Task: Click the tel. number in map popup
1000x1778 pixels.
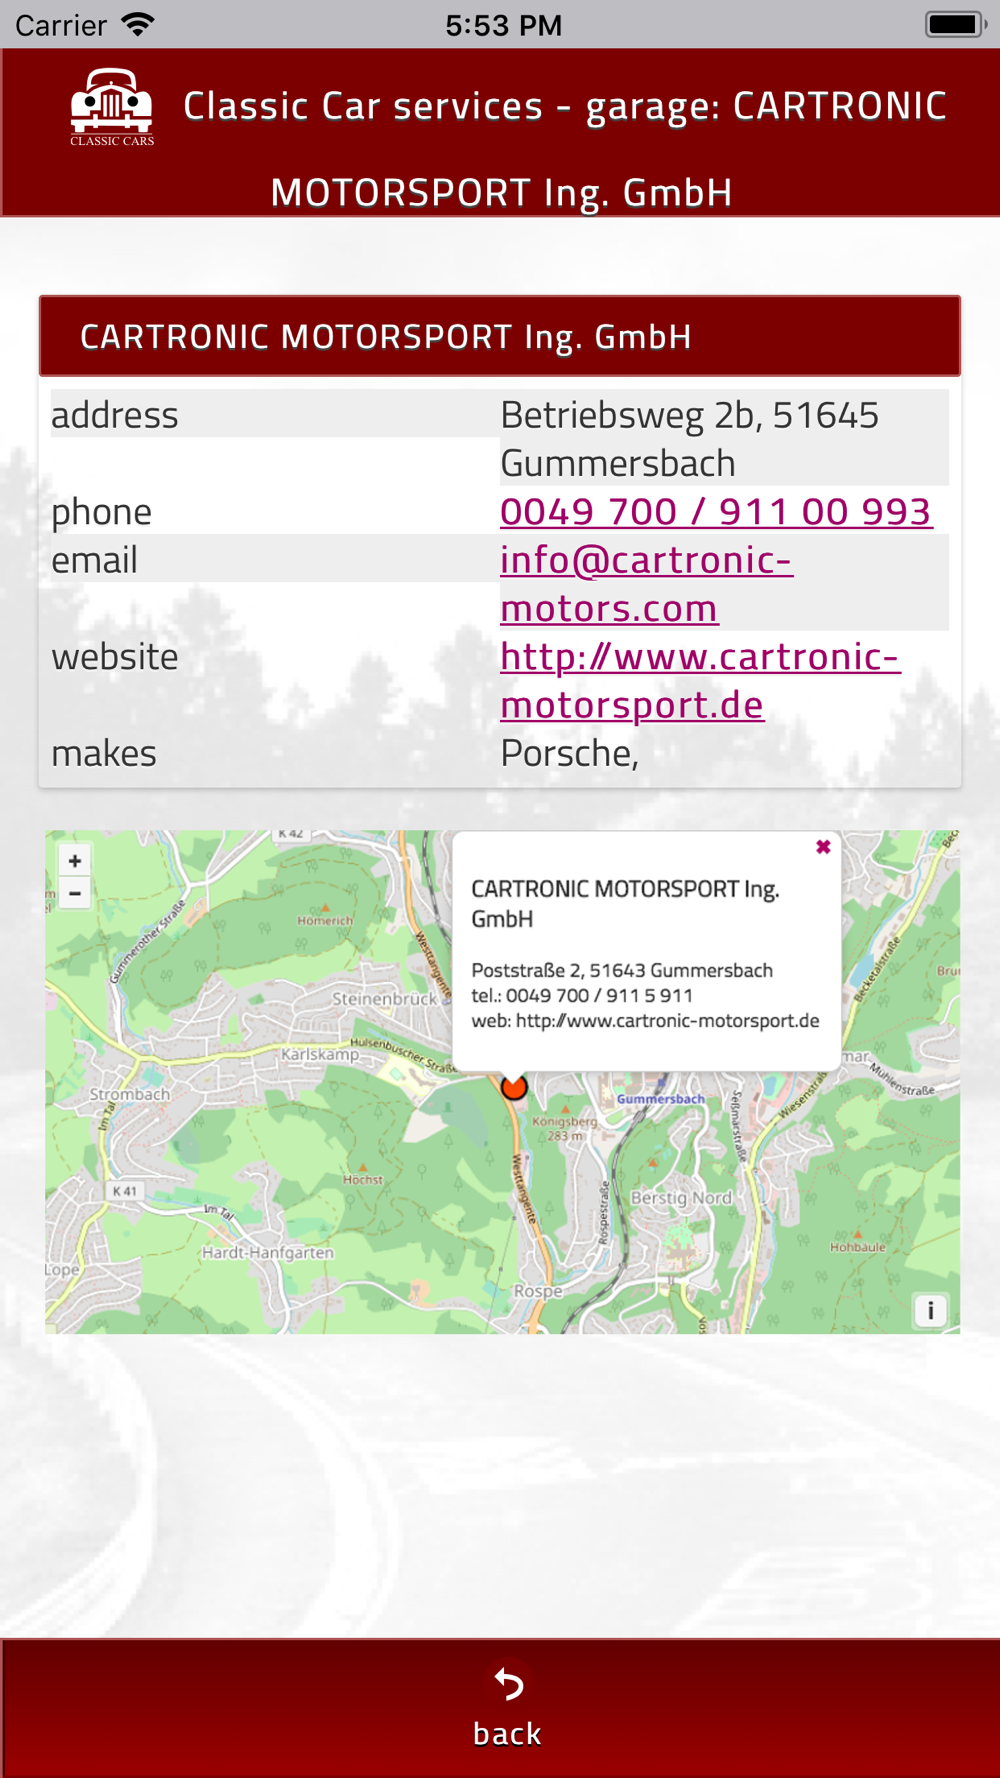Action: 582,995
